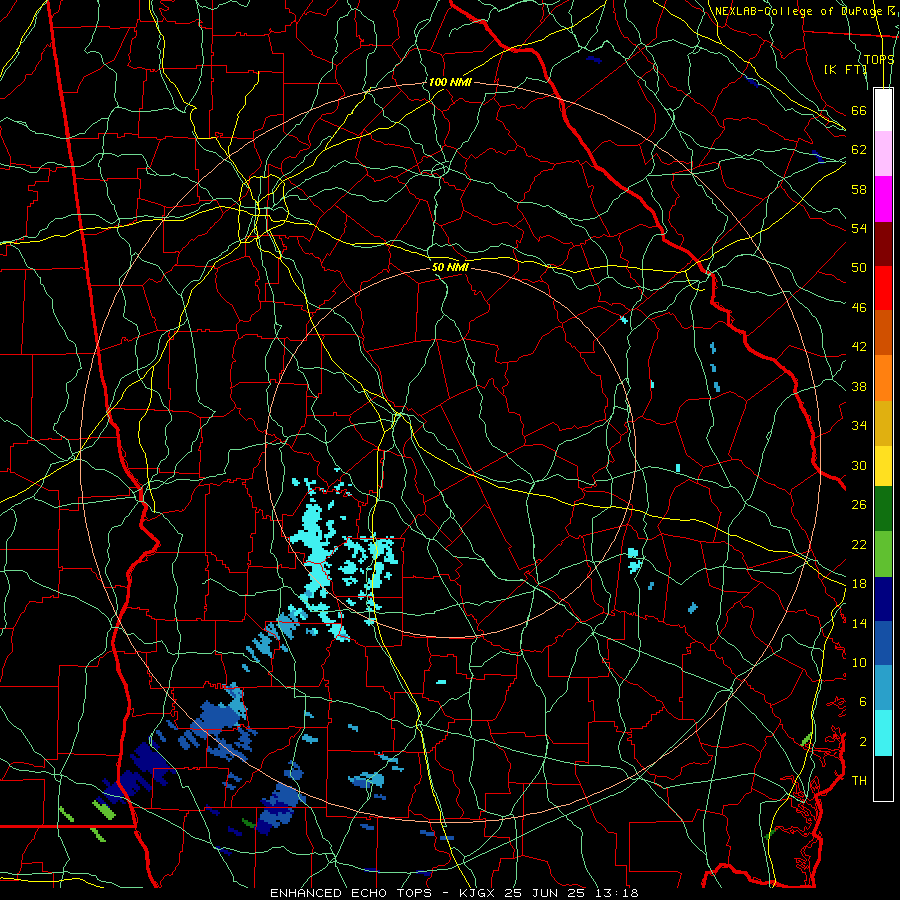
Task: Click the "TOPS" legend title
Action: point(879,59)
